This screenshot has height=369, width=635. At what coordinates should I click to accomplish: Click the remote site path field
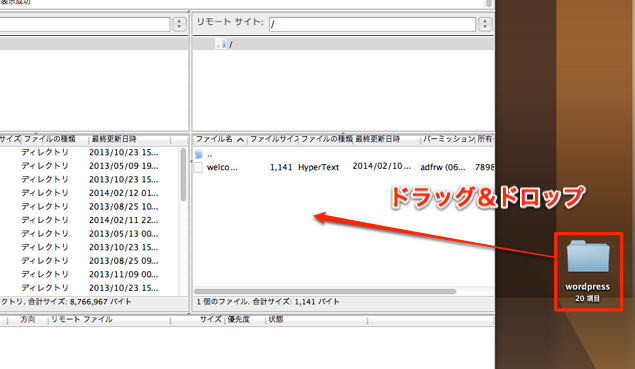click(372, 24)
